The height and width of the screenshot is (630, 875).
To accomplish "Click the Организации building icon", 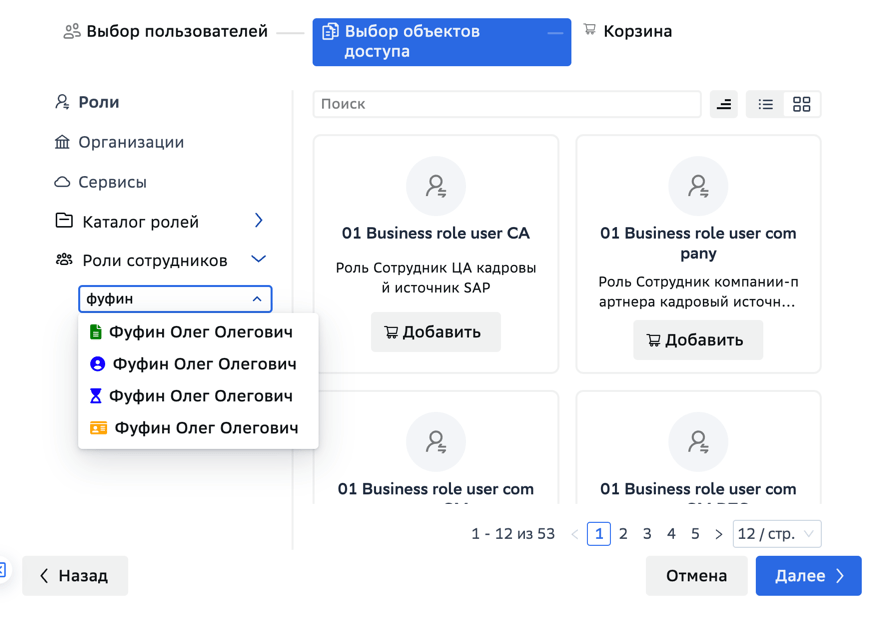I will [x=62, y=142].
